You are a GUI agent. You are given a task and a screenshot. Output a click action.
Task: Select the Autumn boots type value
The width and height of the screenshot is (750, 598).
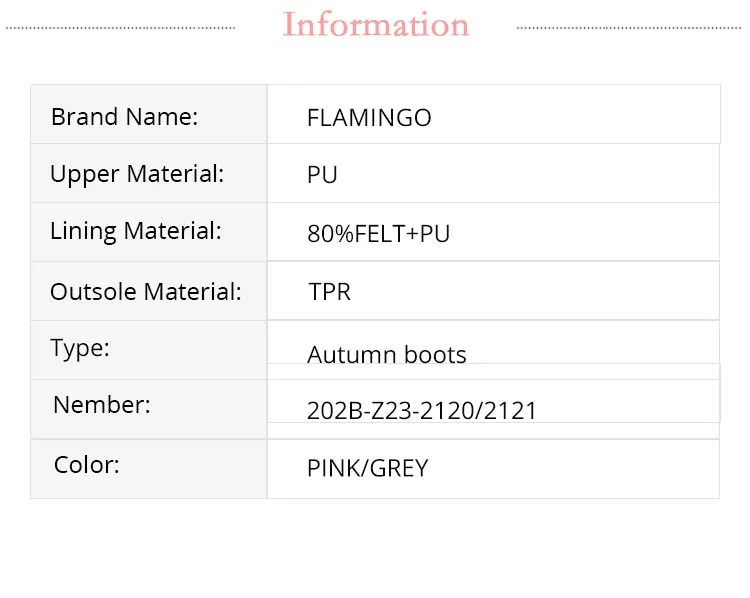(387, 355)
